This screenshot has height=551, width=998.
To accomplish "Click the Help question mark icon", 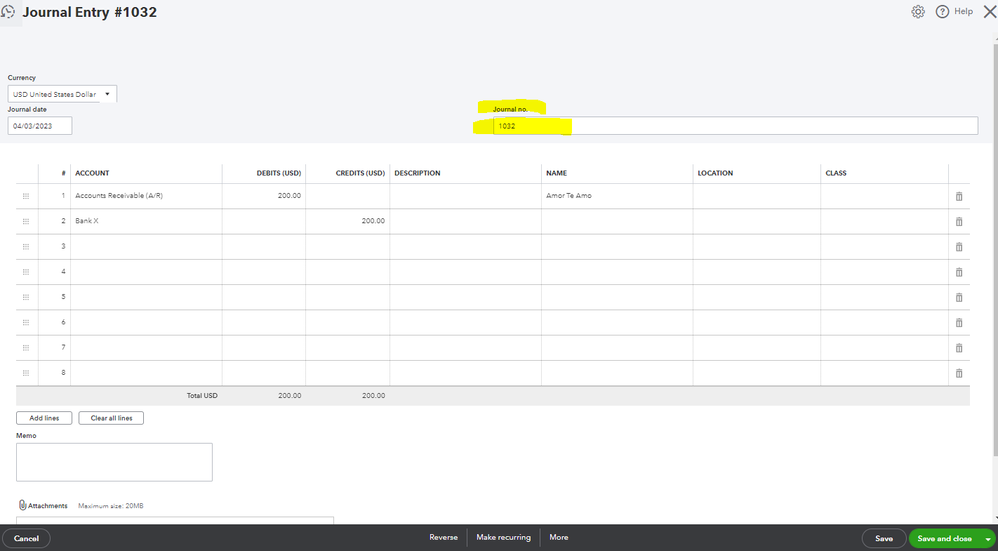I will tap(942, 11).
